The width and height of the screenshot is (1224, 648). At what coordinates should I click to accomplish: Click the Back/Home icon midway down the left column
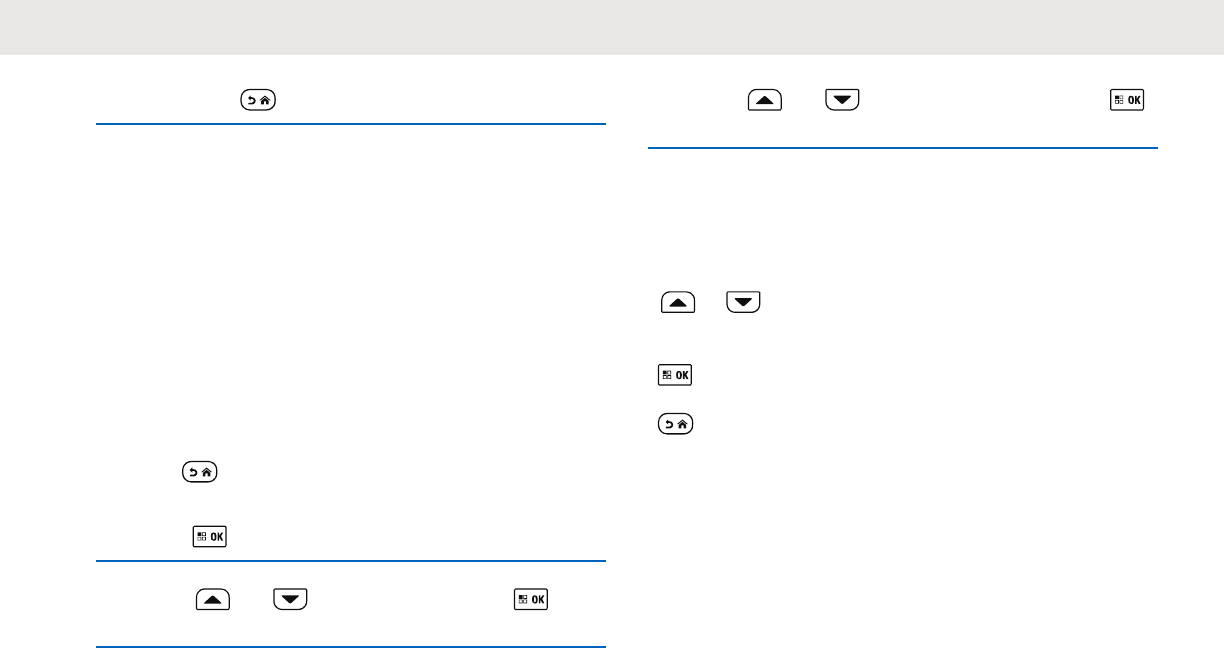pyautogui.click(x=200, y=472)
